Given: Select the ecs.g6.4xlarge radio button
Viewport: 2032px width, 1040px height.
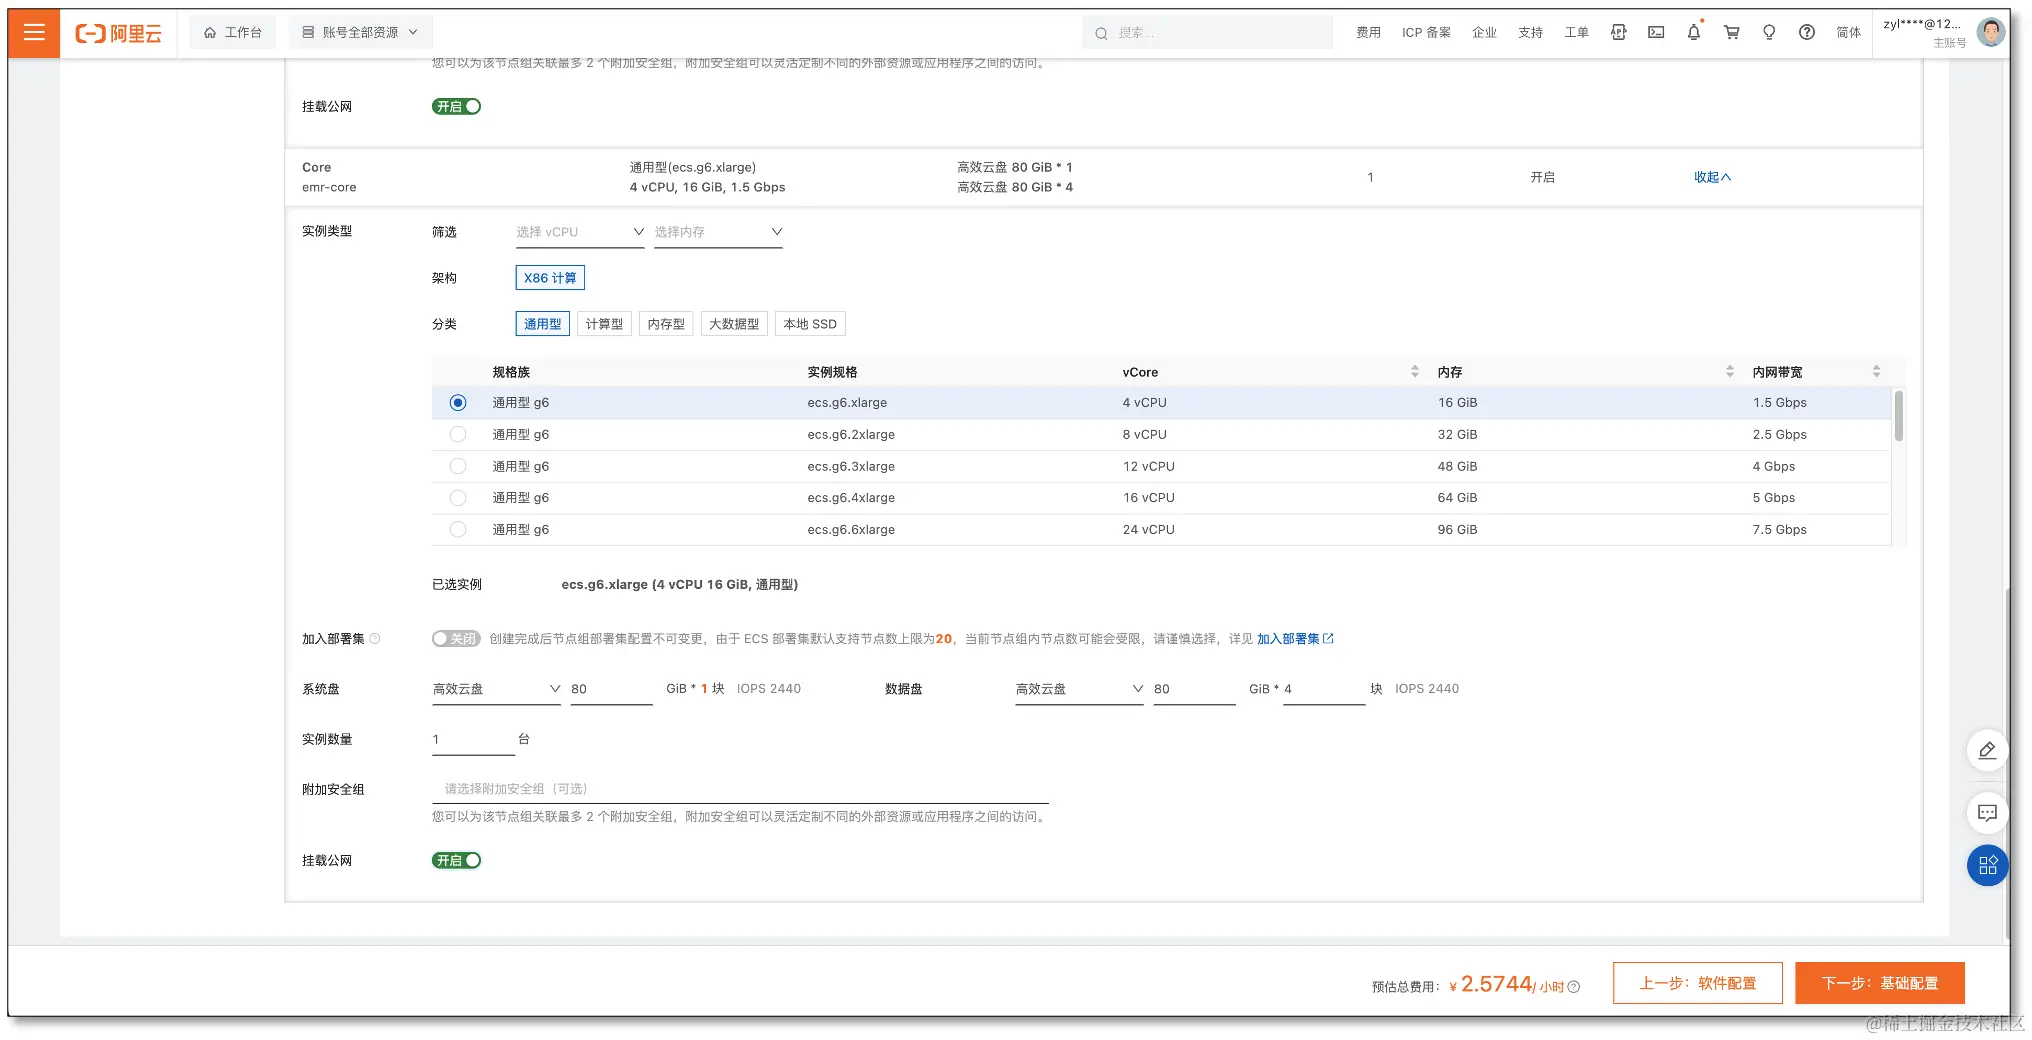Looking at the screenshot, I should 458,498.
